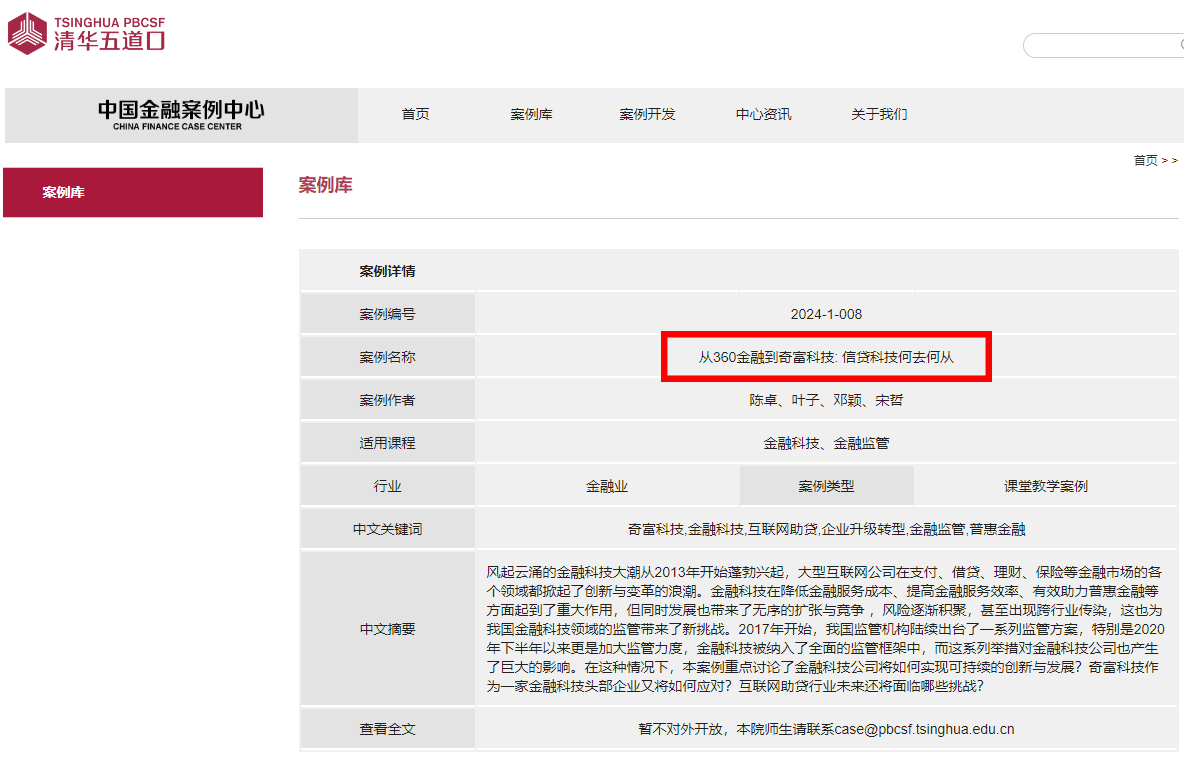Click the 查看全文 label cell

[387, 730]
